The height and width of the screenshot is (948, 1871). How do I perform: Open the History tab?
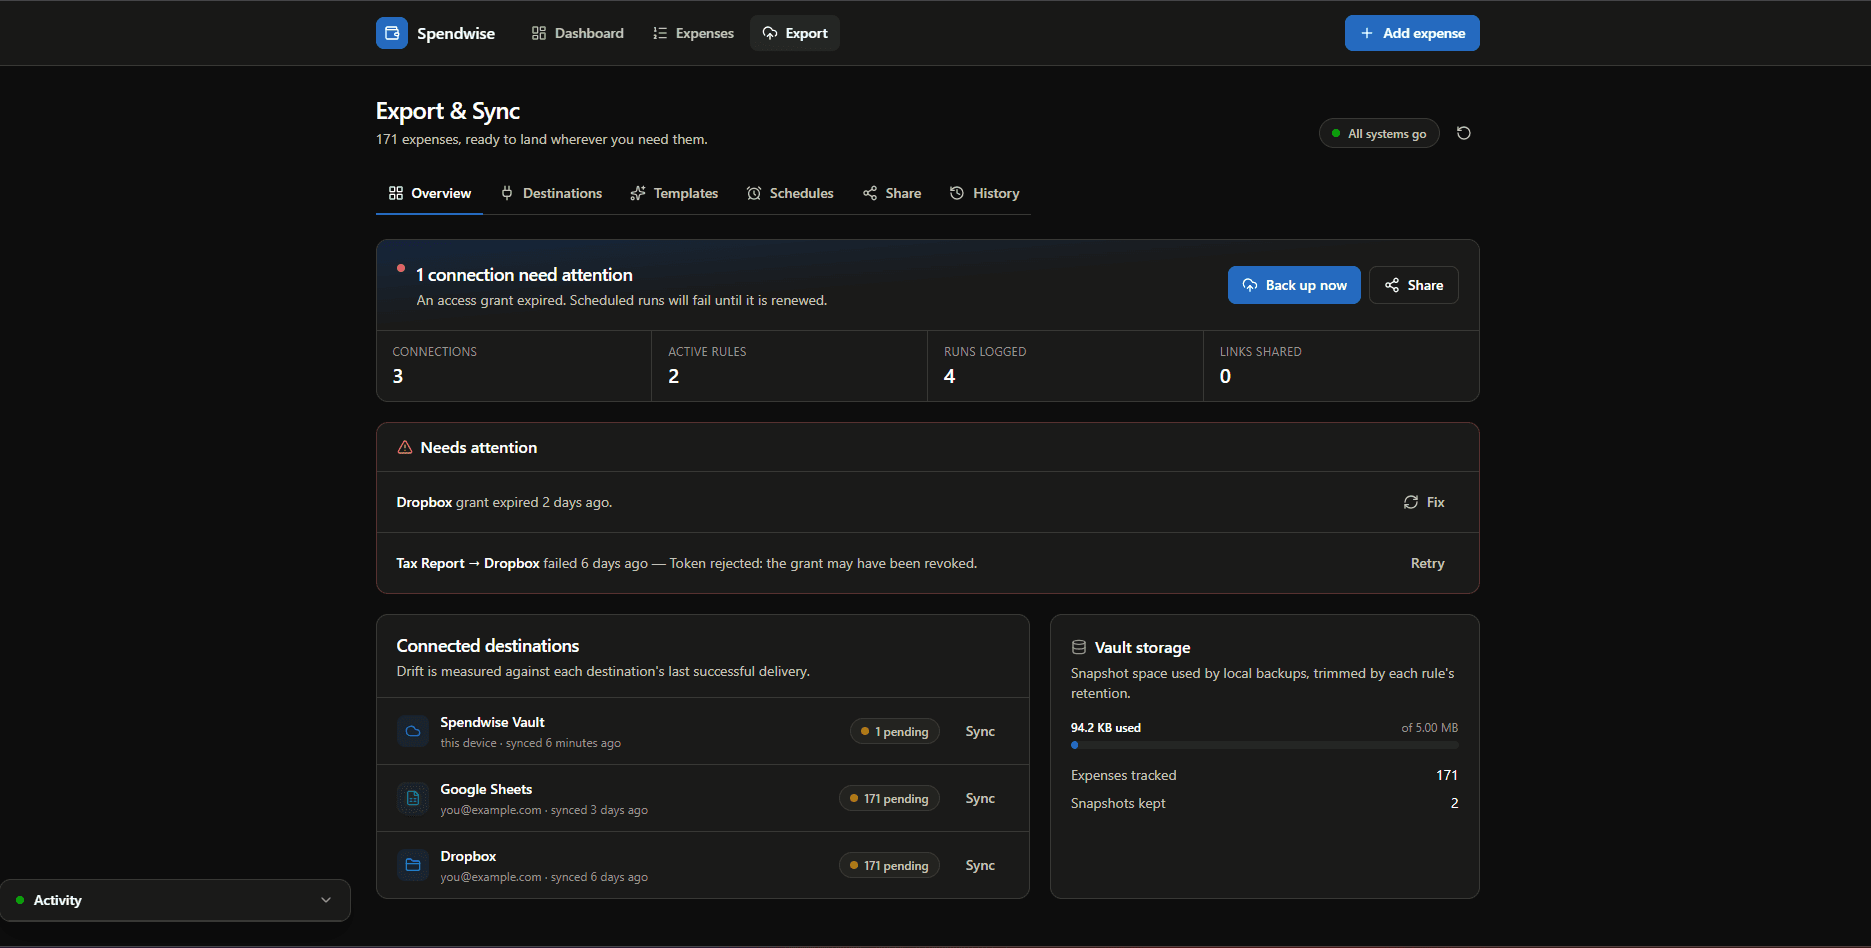click(x=985, y=193)
